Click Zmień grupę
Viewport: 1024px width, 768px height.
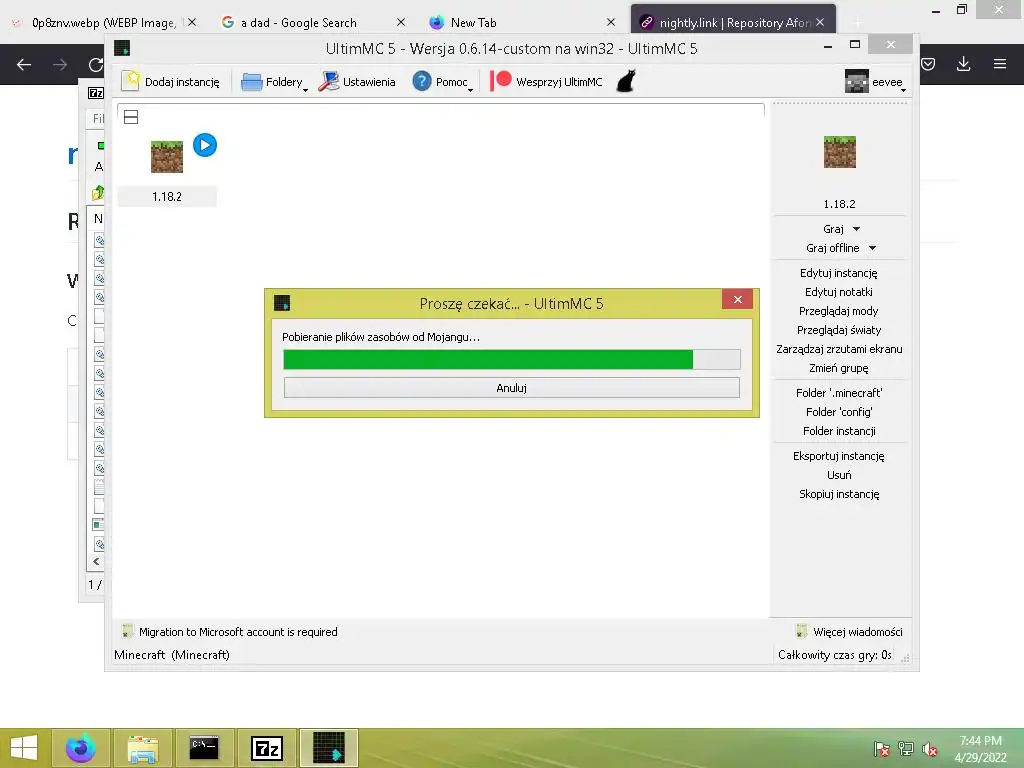point(839,368)
